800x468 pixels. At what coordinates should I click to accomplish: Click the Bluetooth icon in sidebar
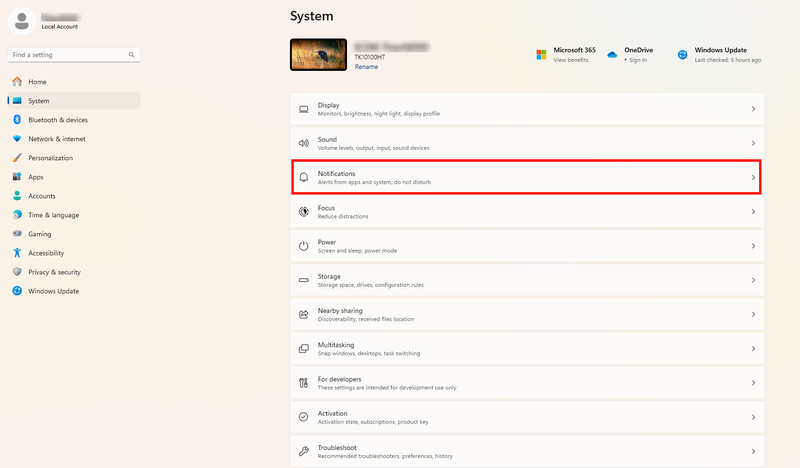point(17,119)
